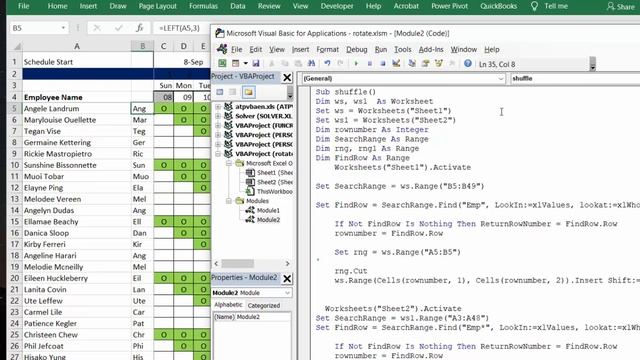Select Sheet2 in project tree
Screen dimensions: 640x360
click(x=269, y=182)
